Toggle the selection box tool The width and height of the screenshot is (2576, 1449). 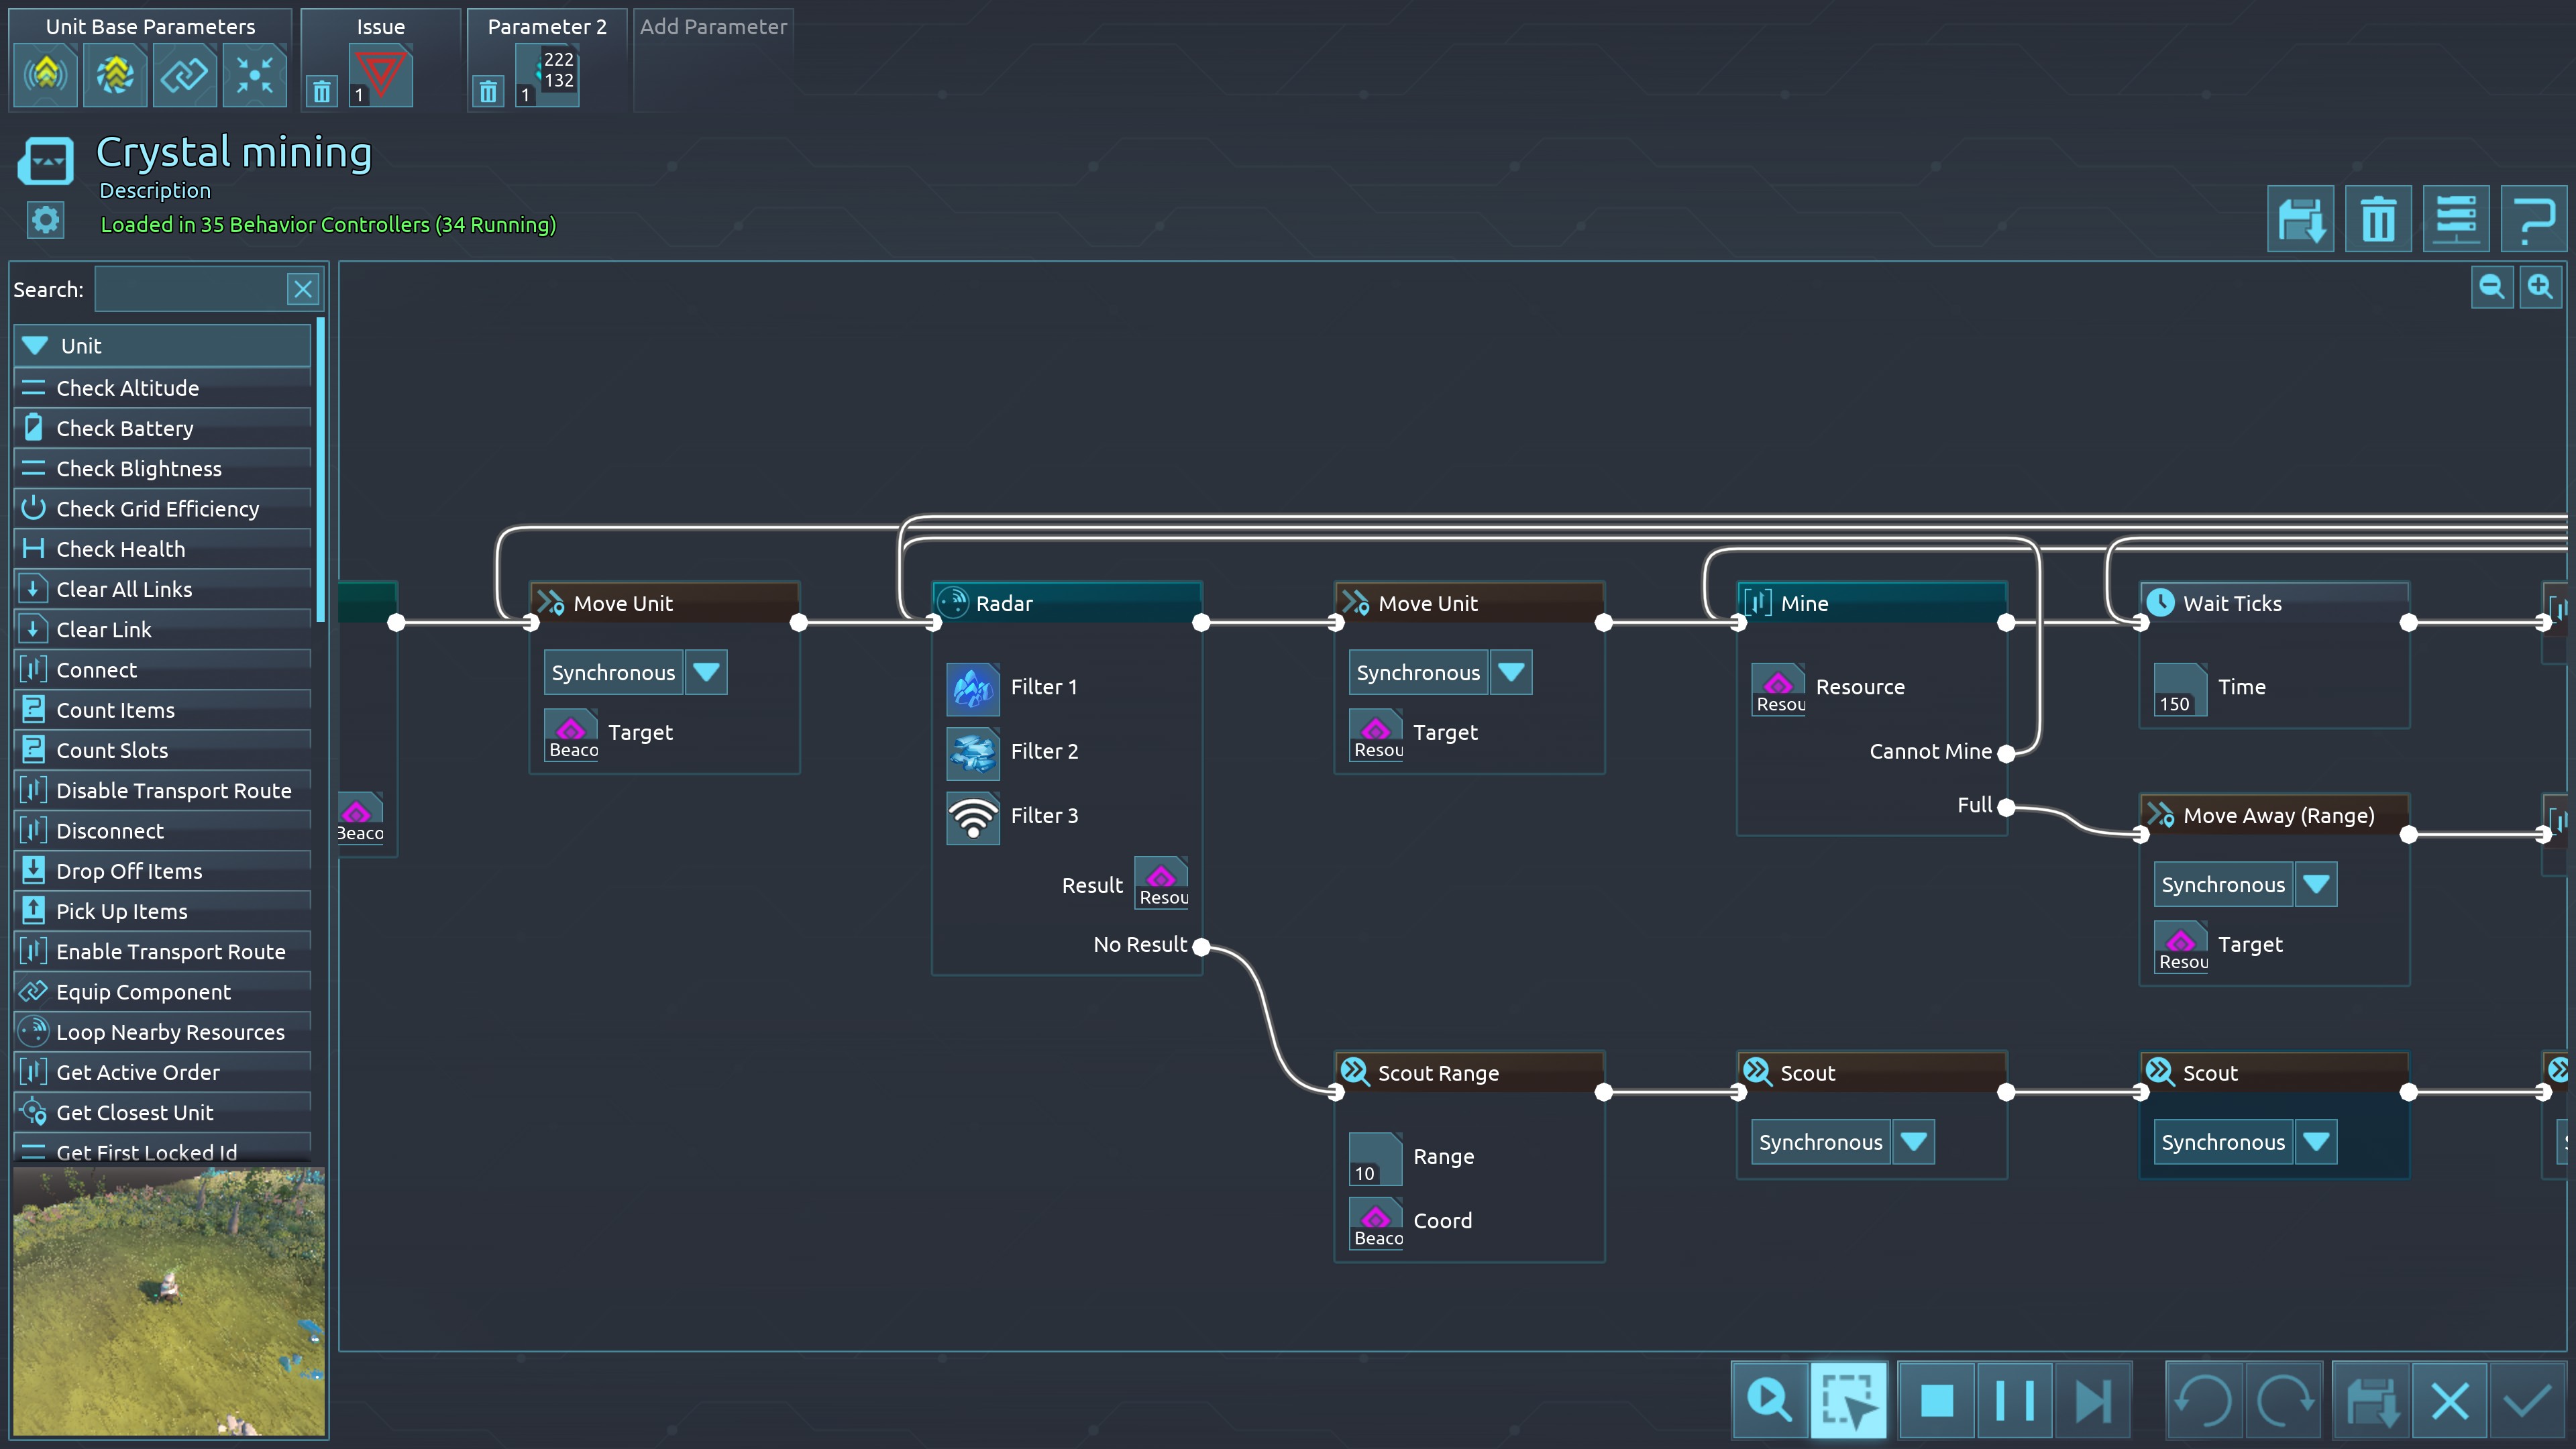tap(1848, 1400)
